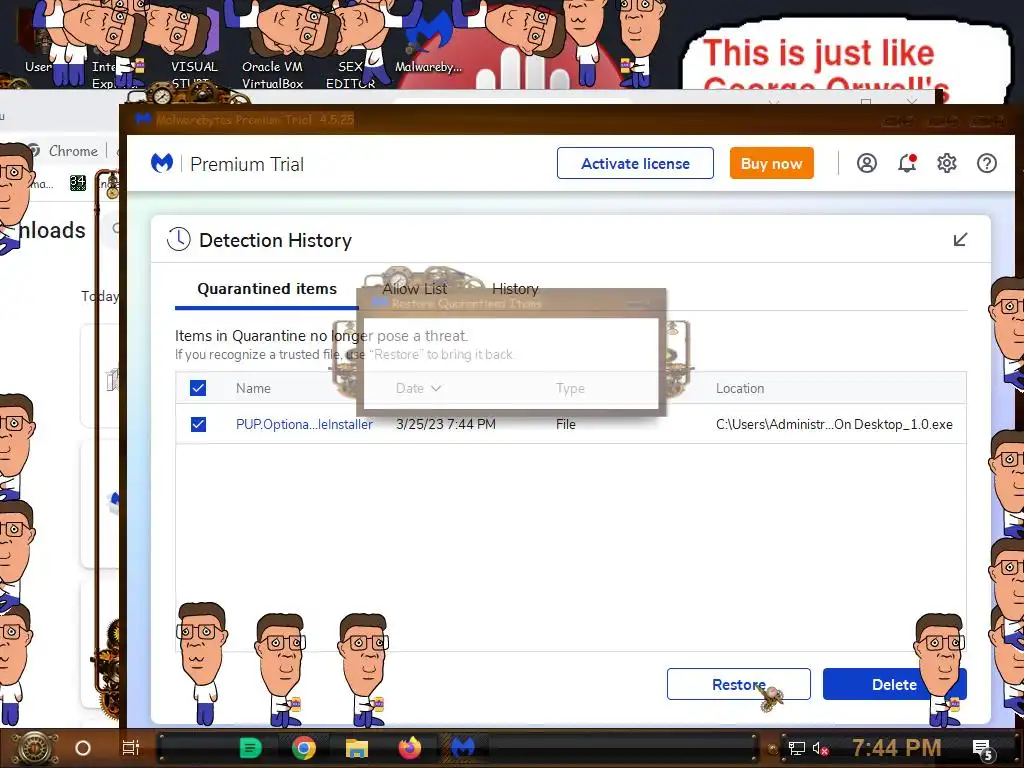Switch to the Quarantined items tab
This screenshot has width=1024, height=768.
pyautogui.click(x=267, y=289)
